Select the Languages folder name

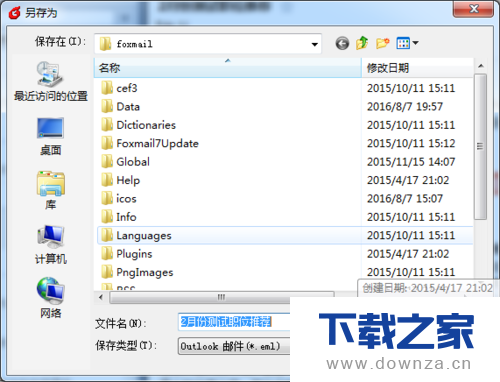(144, 236)
